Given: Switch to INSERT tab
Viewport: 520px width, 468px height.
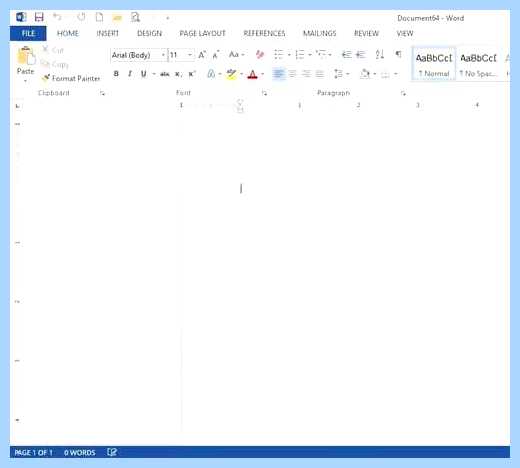Looking at the screenshot, I should 107,33.
